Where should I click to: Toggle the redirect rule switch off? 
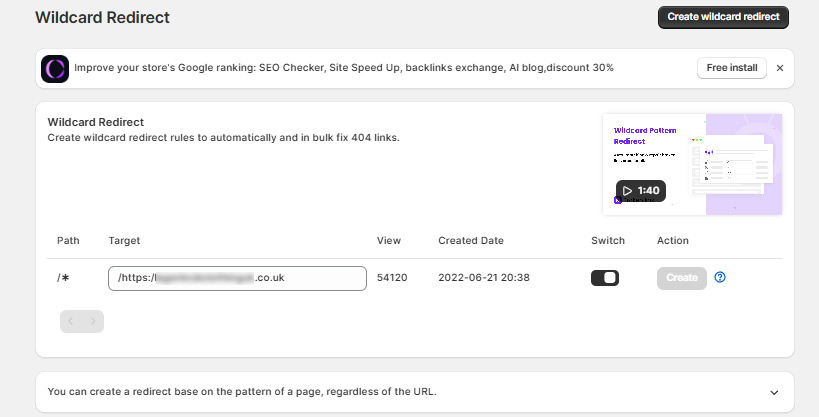coord(605,278)
